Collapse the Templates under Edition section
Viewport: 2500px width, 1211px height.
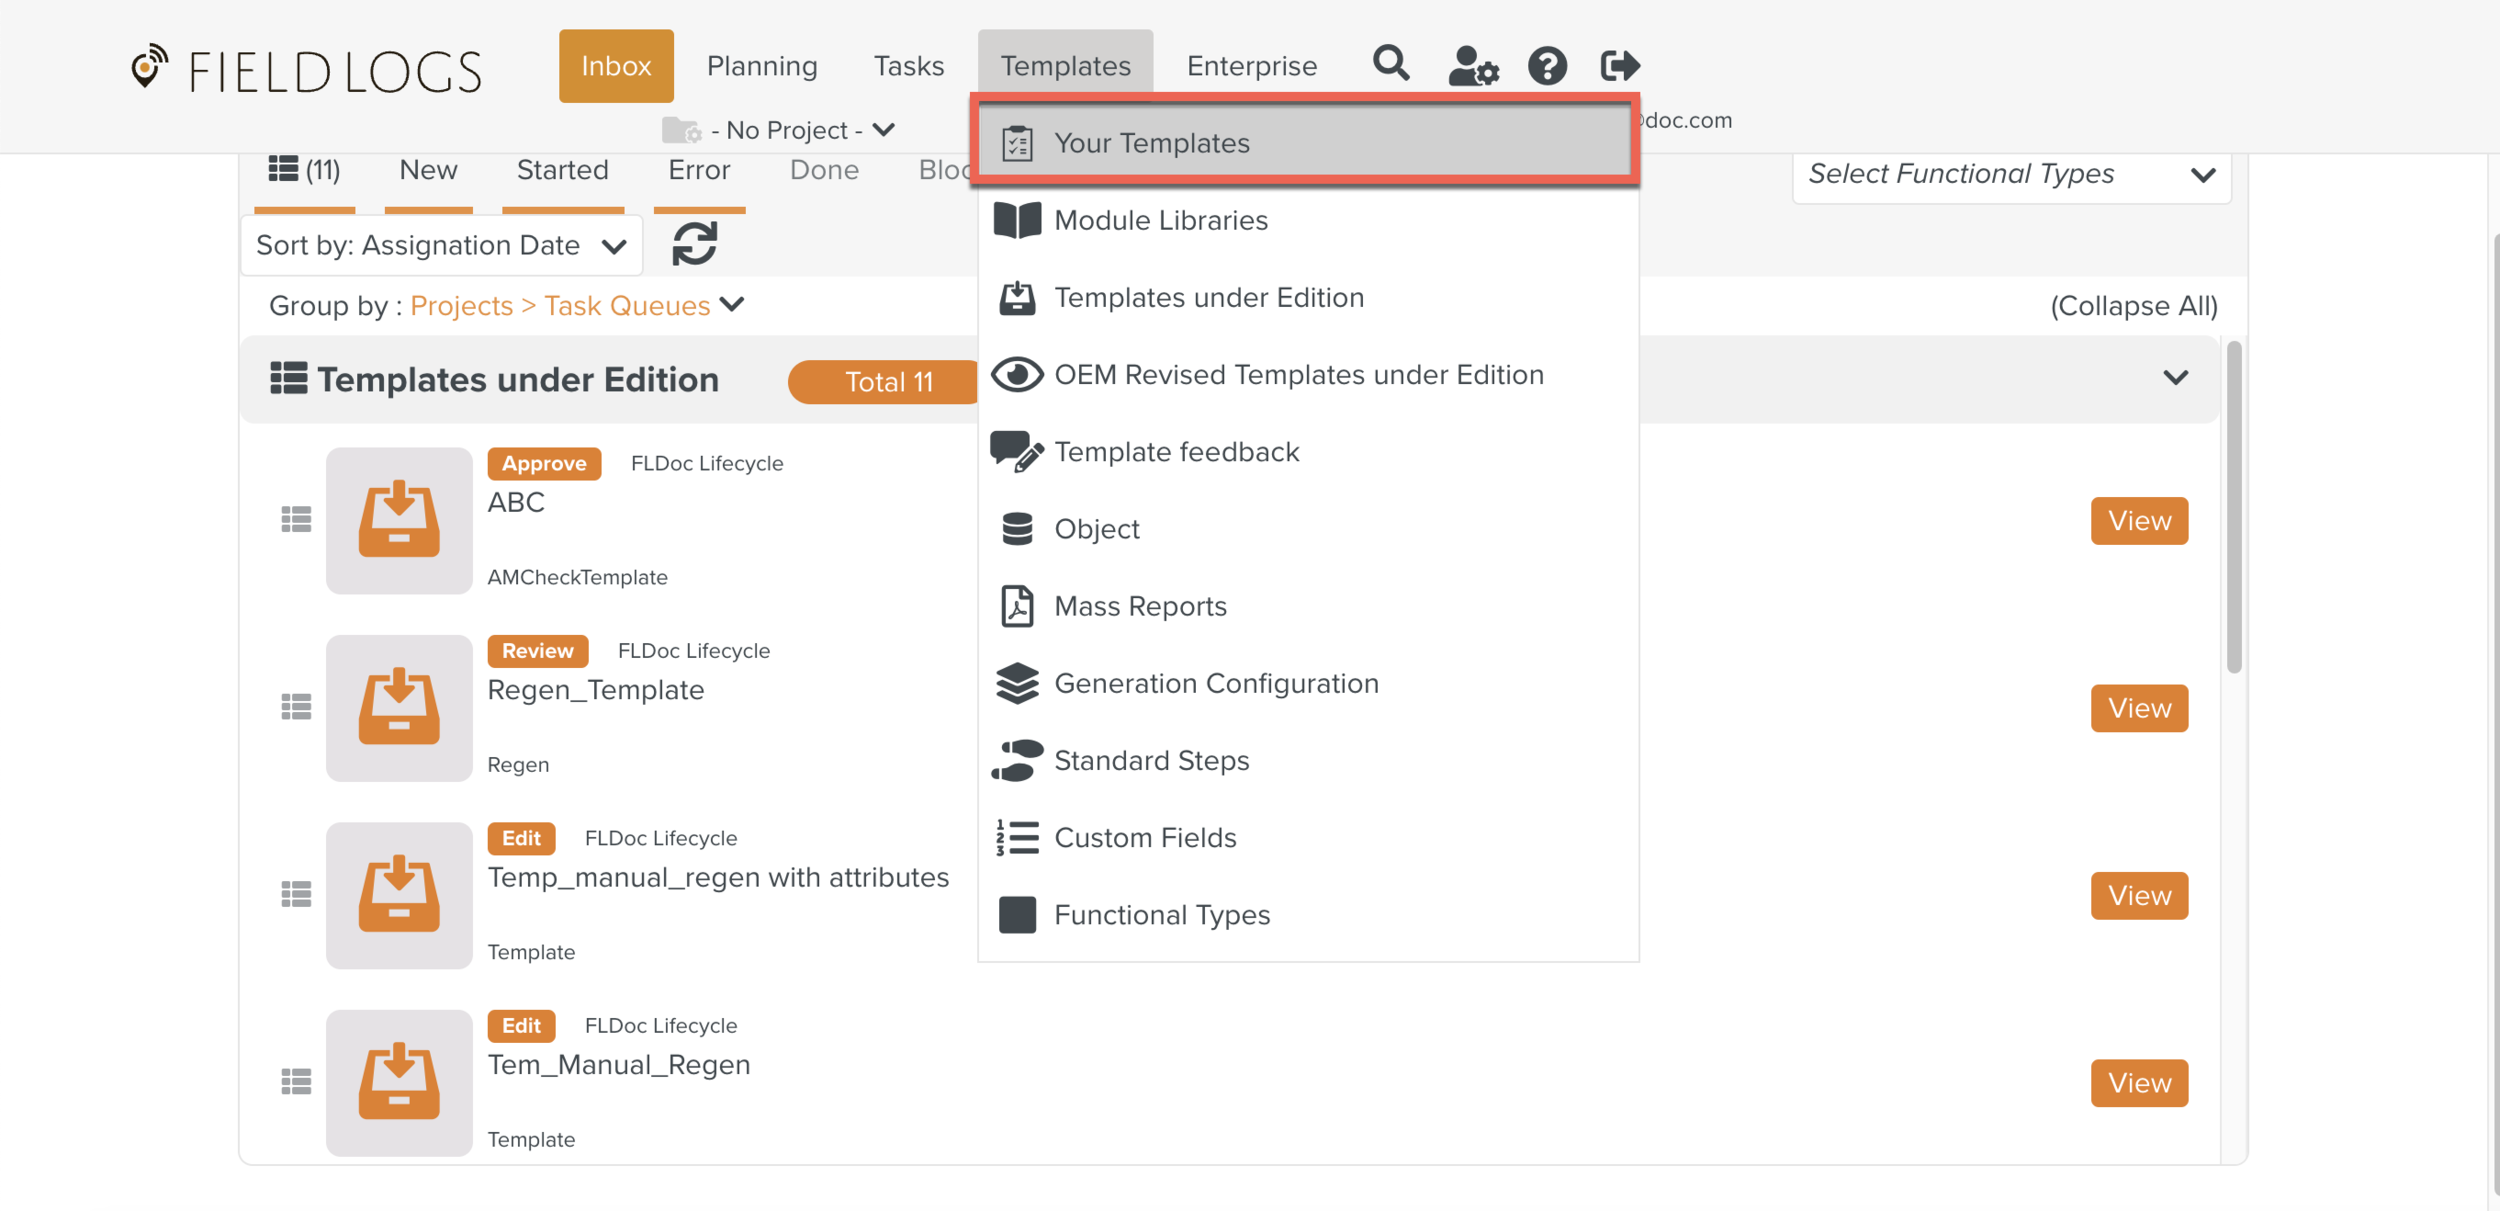2175,378
